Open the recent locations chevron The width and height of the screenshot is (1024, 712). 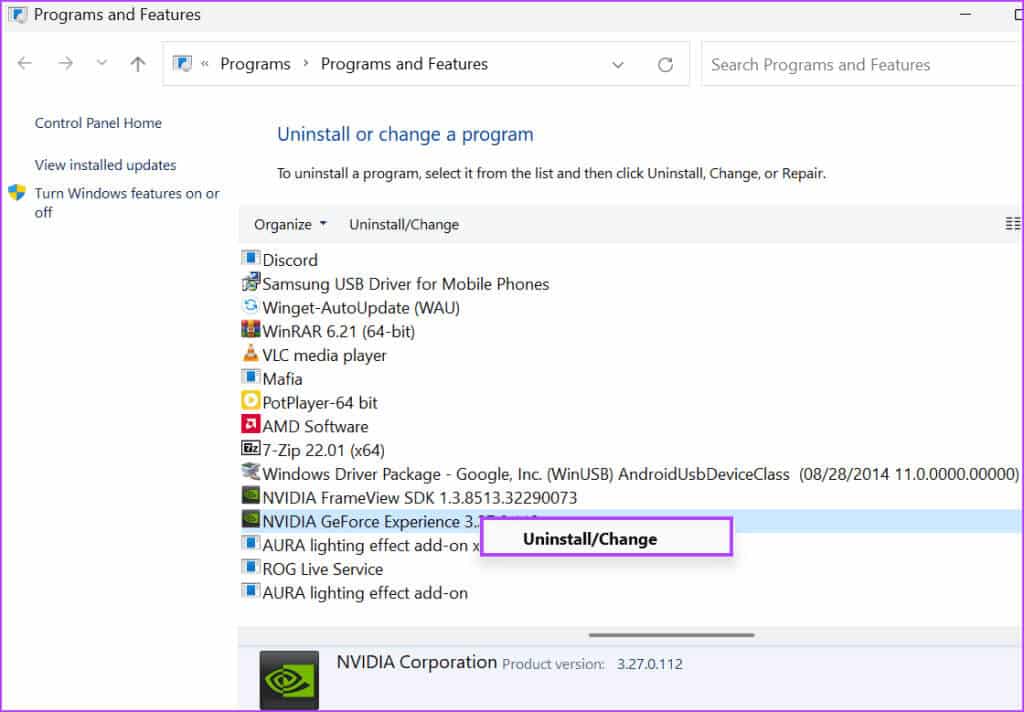click(102, 63)
